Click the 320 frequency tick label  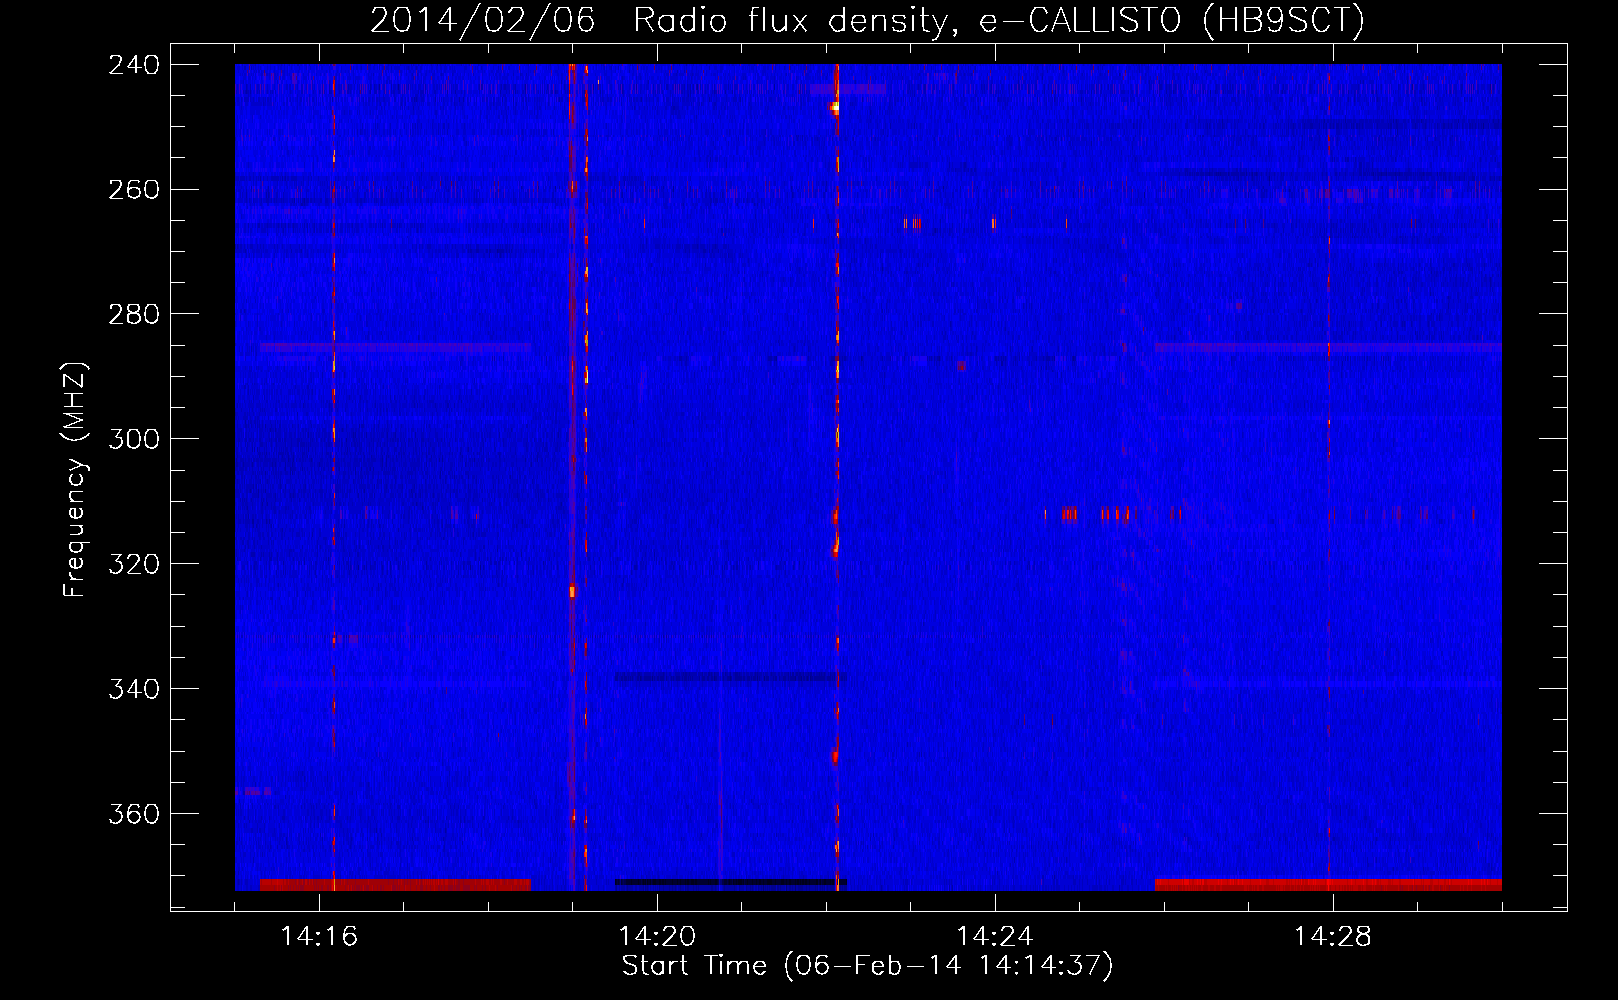coord(133,564)
